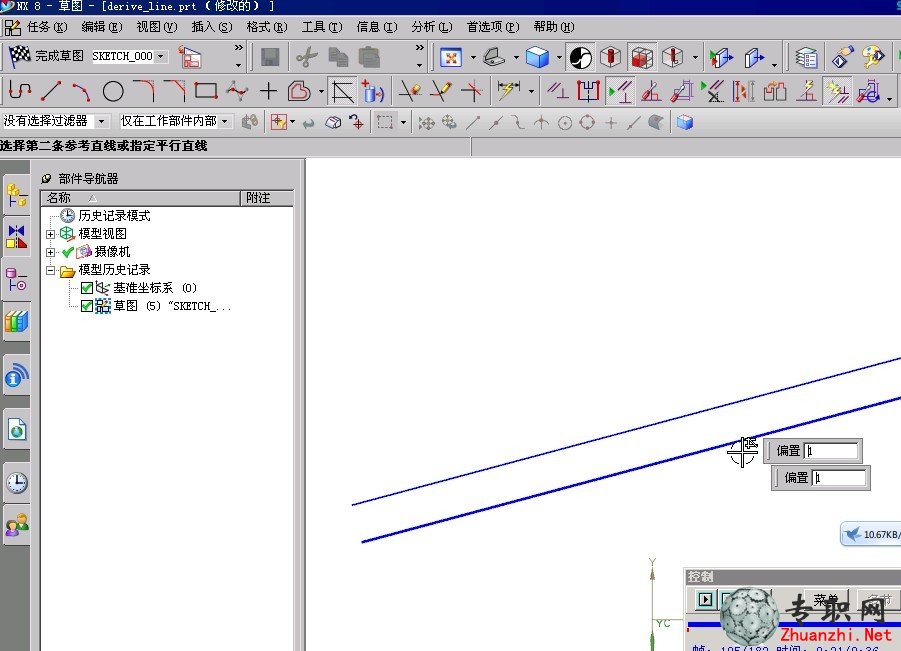Viewport: 901px width, 651px height.
Task: Open the Constraint Navigator sidebar tab
Action: tap(17, 236)
